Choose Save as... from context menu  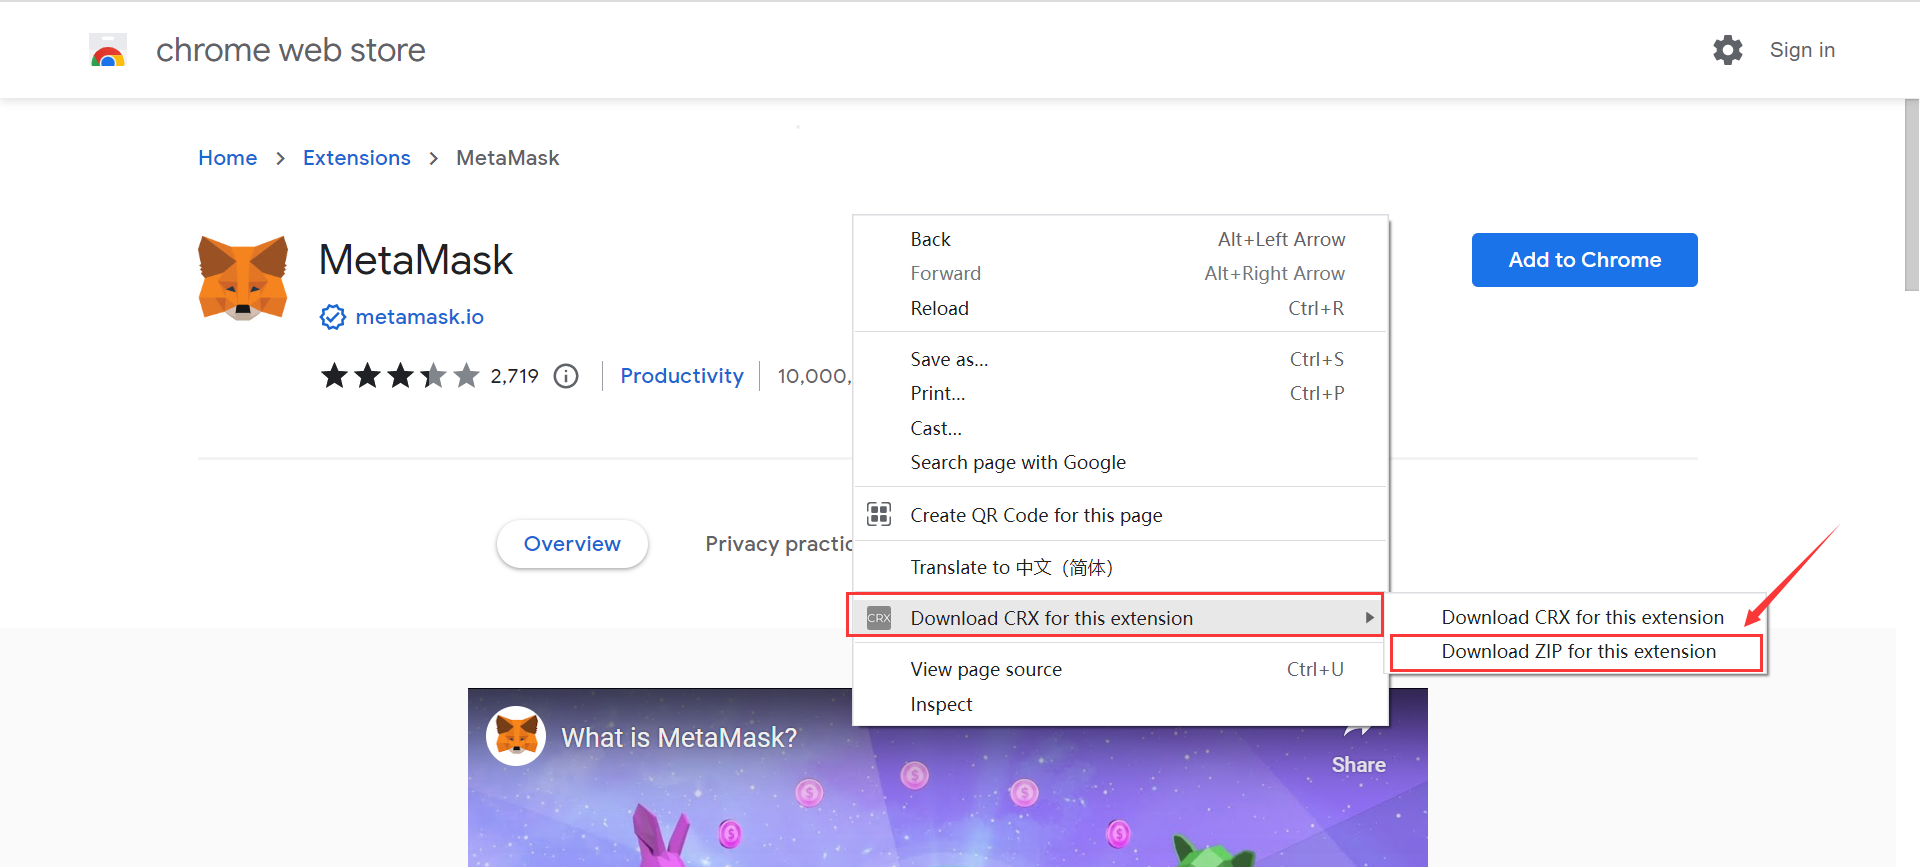point(1120,359)
